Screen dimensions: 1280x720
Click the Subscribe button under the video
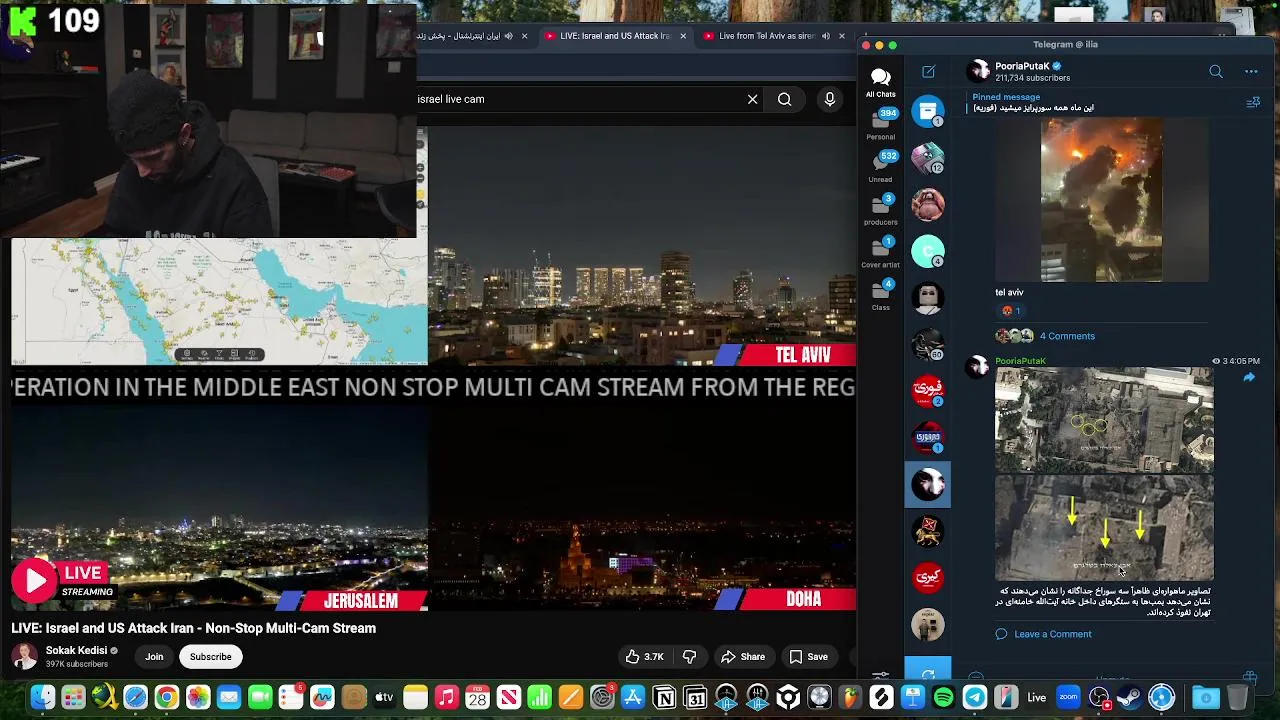point(210,657)
